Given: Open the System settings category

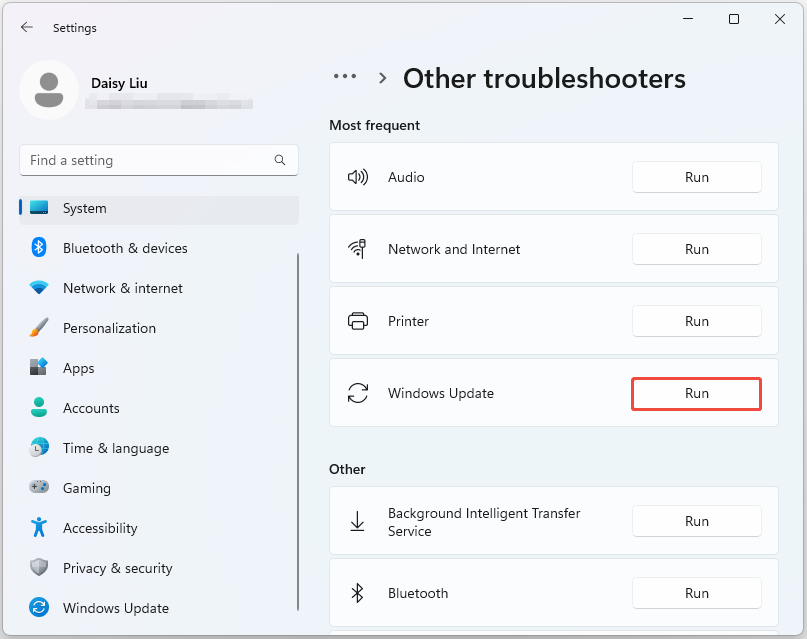Looking at the screenshot, I should click(85, 208).
